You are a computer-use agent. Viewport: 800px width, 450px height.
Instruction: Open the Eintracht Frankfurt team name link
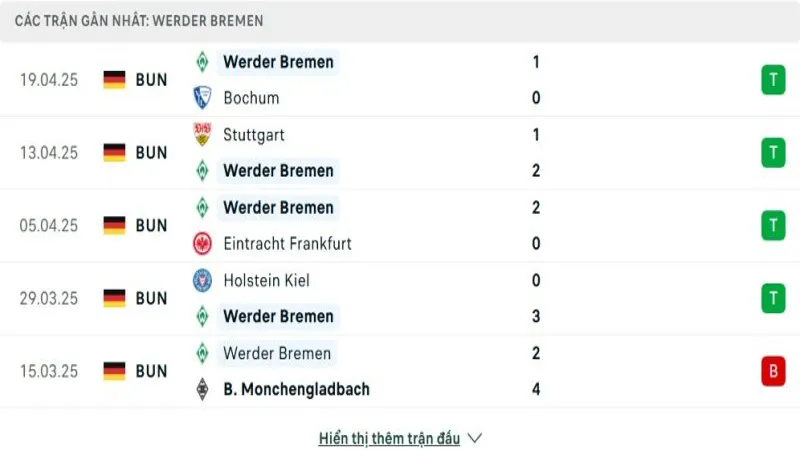[x=287, y=243]
